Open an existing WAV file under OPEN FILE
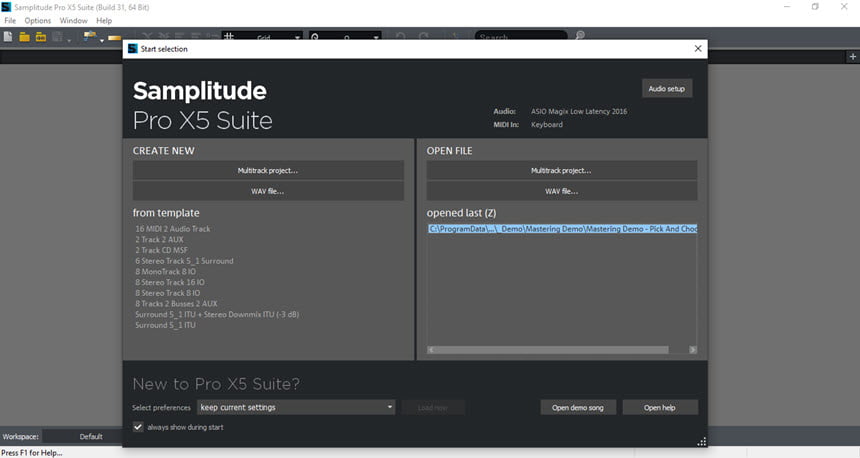 tap(562, 191)
